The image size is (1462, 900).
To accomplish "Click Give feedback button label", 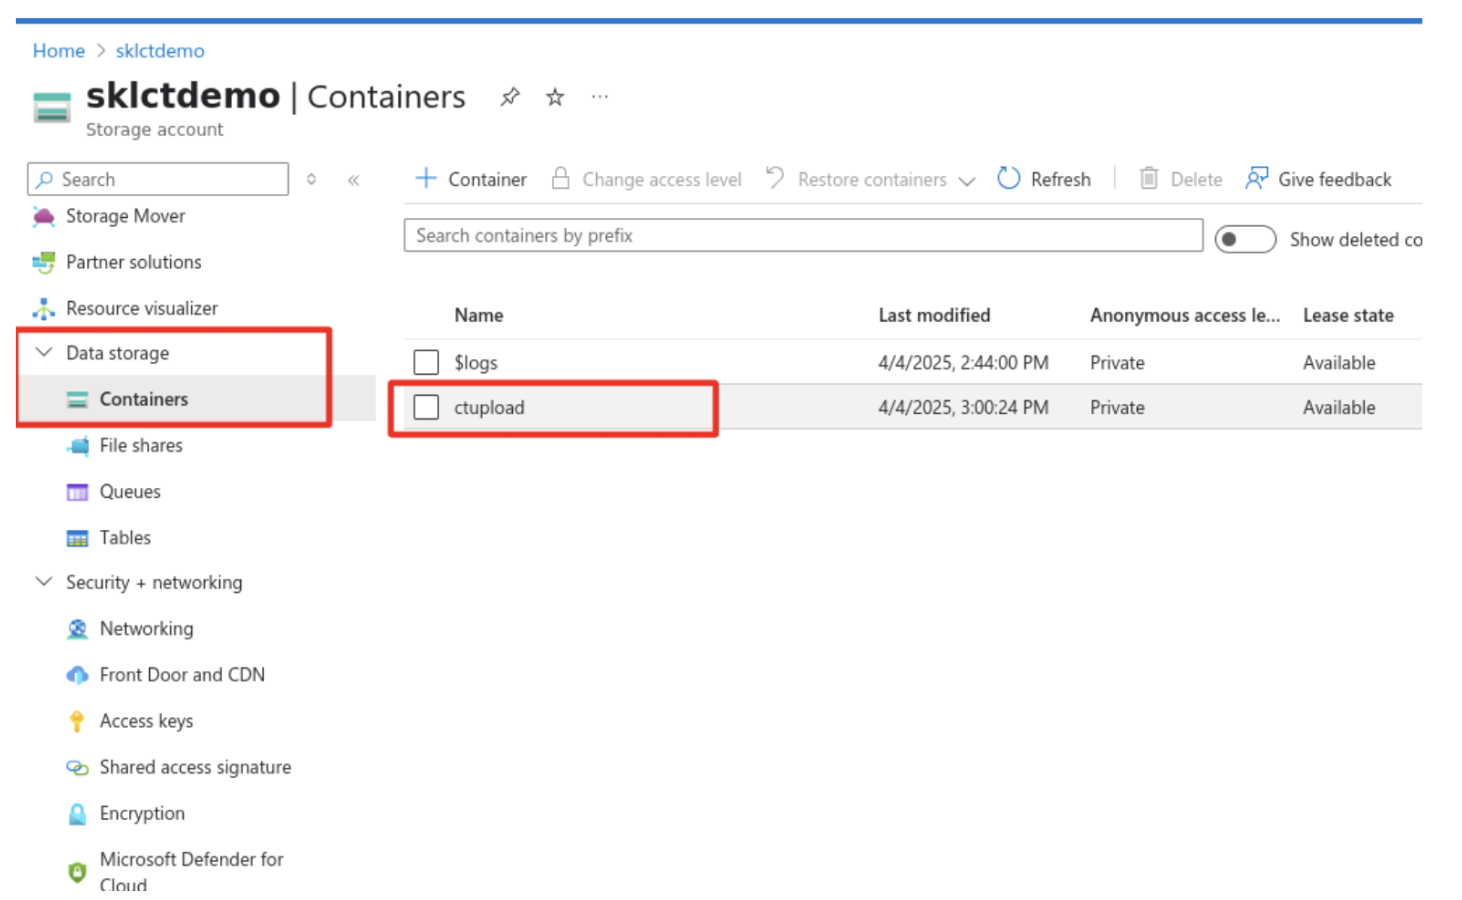I will pyautogui.click(x=1335, y=179).
